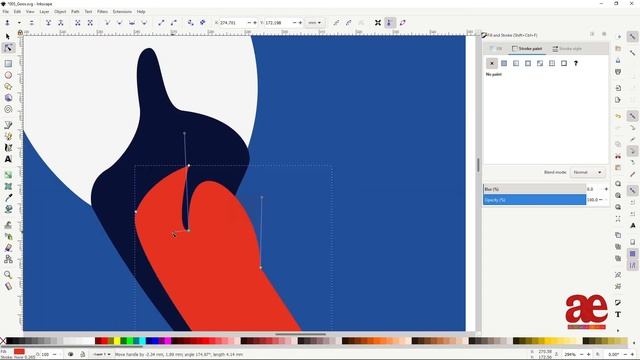Click the Delete selected nodes button

(31, 23)
